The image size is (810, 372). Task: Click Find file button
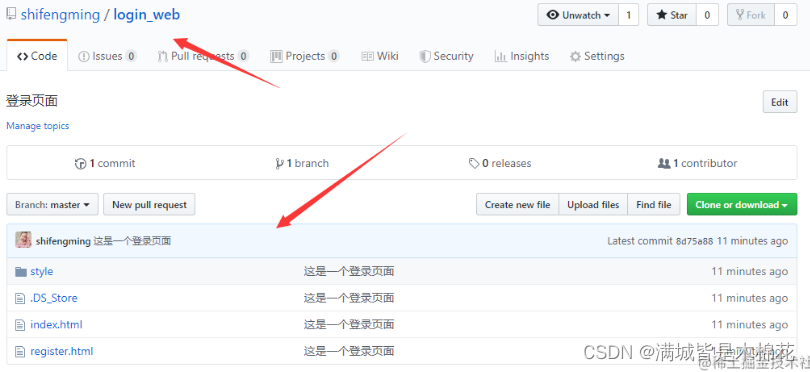click(653, 205)
